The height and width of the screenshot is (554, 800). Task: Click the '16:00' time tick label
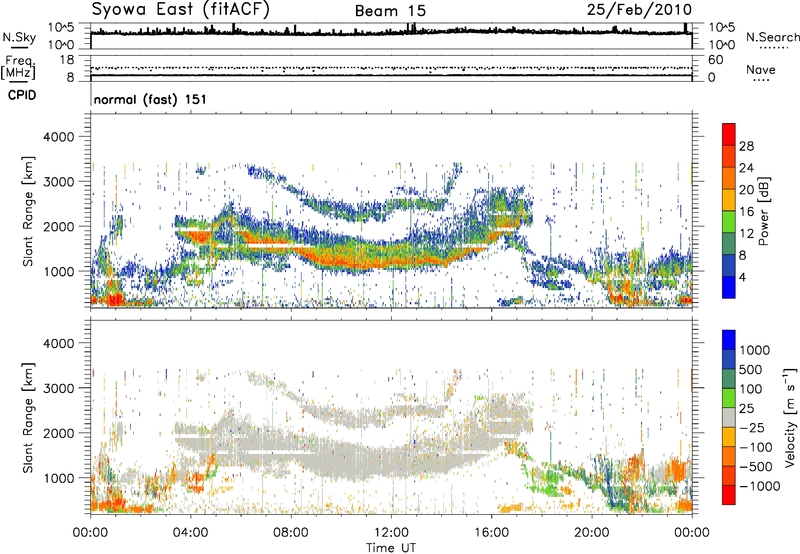click(x=491, y=533)
